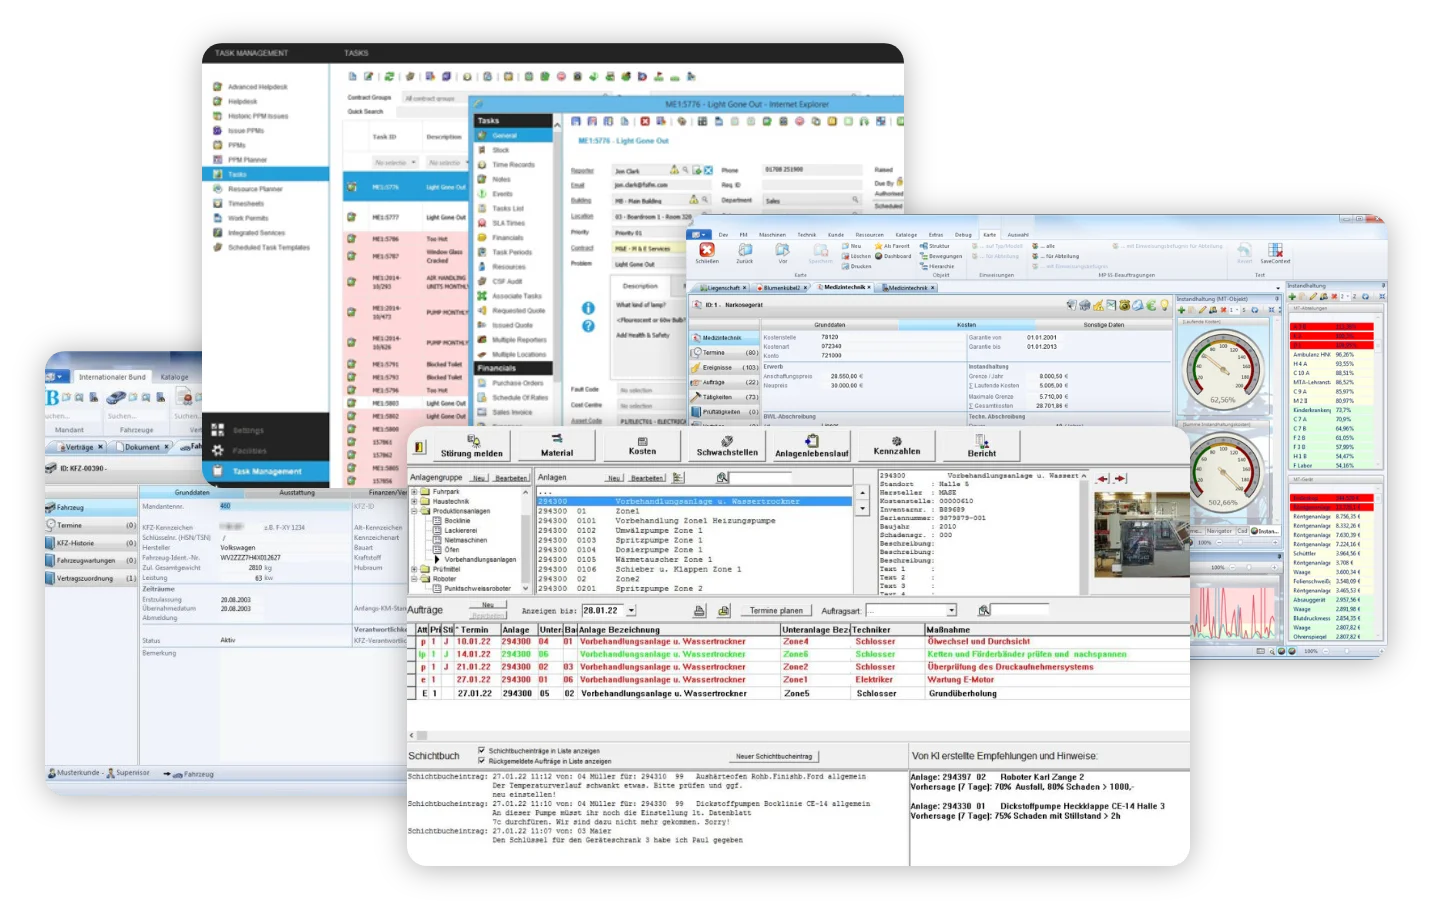Viewport: 1433px width, 913px height.
Task: Click the Aufträge search binoculars icon
Action: click(x=983, y=610)
